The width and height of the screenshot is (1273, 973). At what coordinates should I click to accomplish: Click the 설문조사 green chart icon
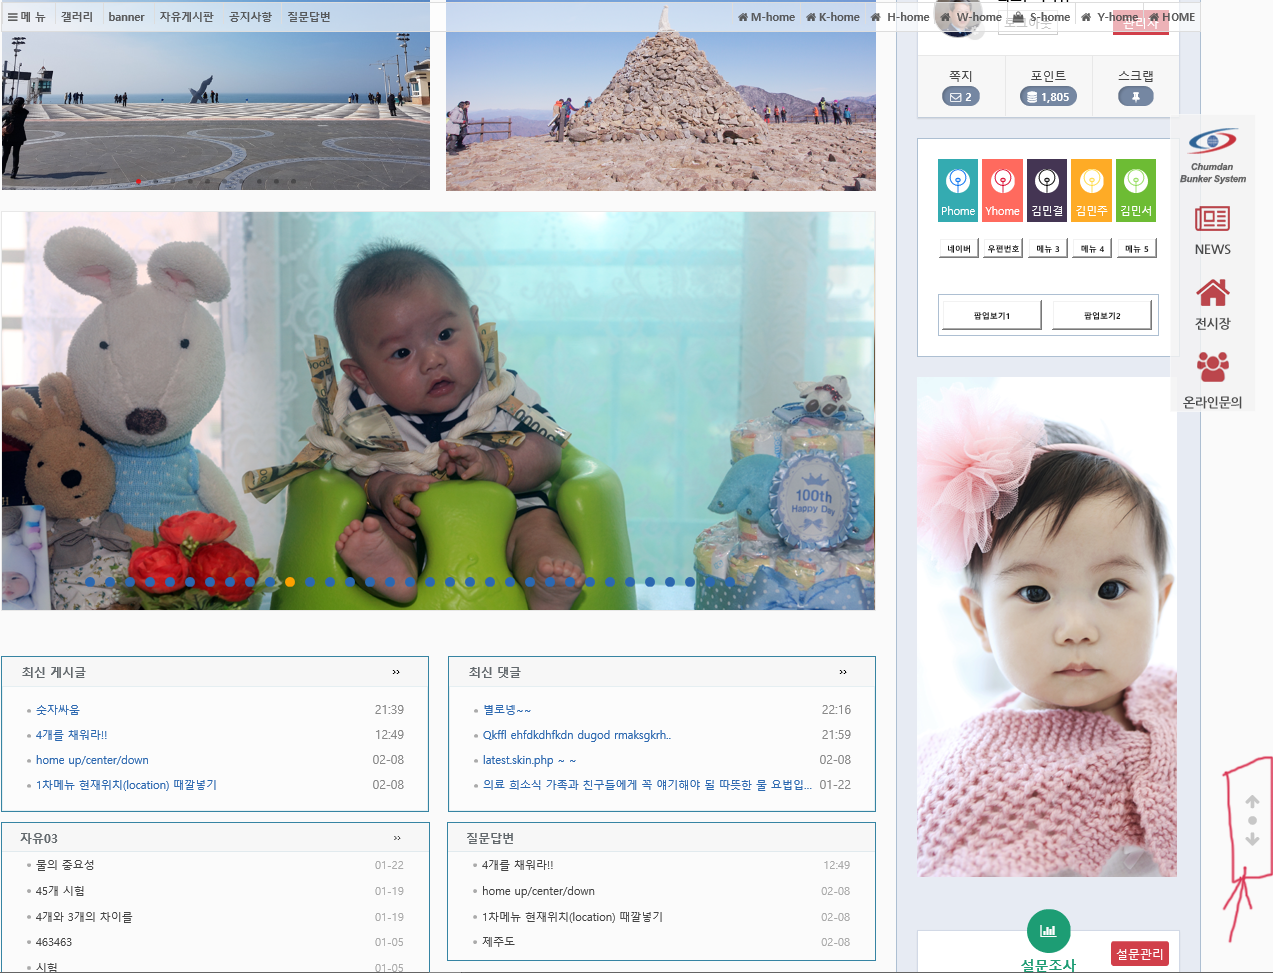pyautogui.click(x=1048, y=931)
